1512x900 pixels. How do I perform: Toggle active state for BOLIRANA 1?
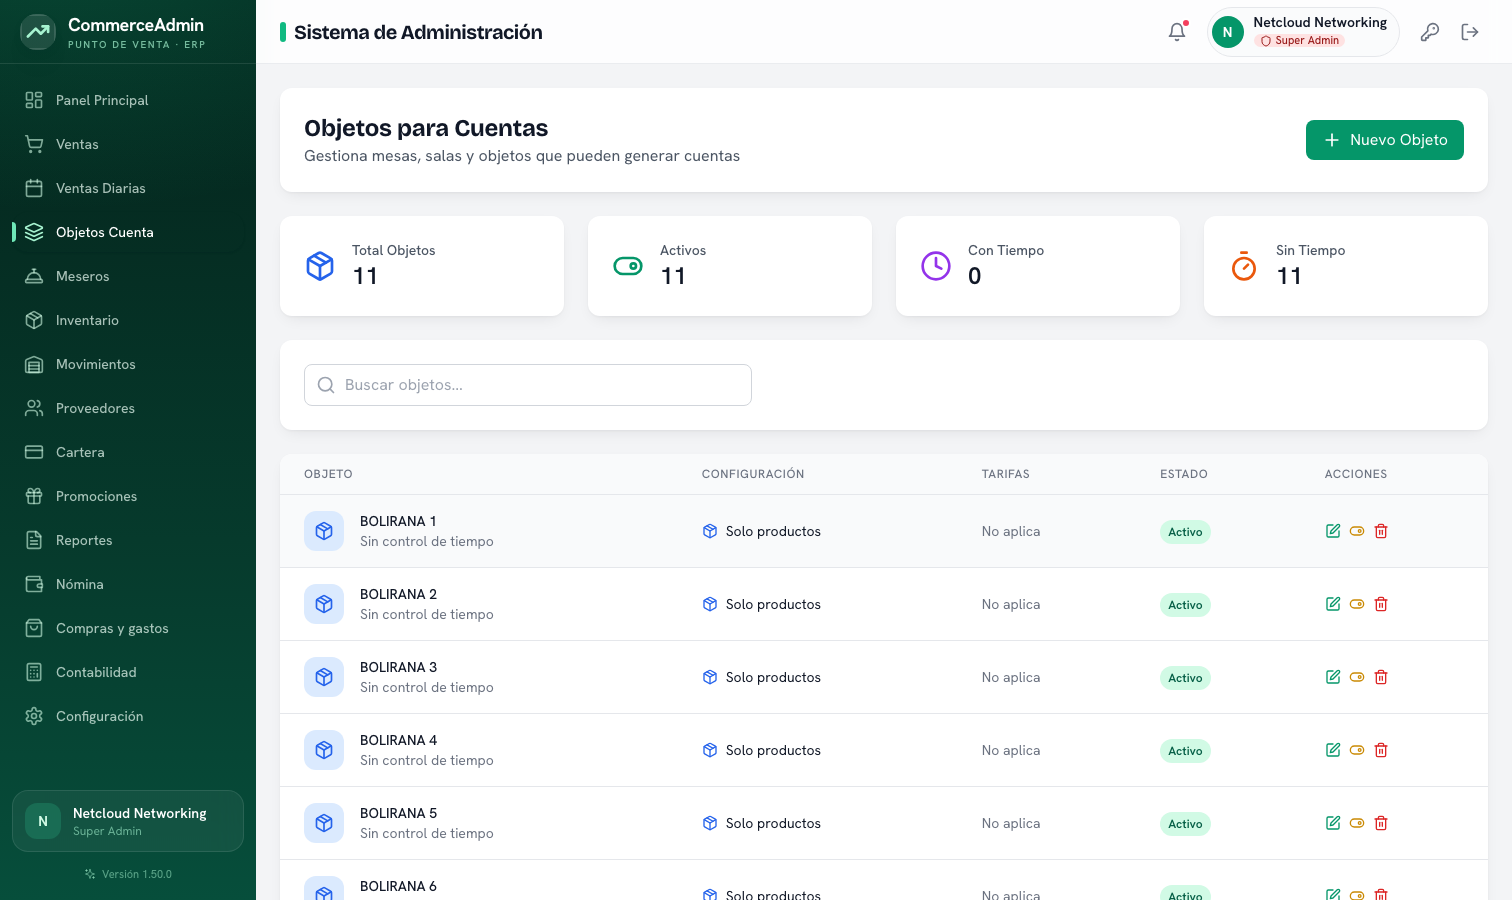coord(1357,531)
